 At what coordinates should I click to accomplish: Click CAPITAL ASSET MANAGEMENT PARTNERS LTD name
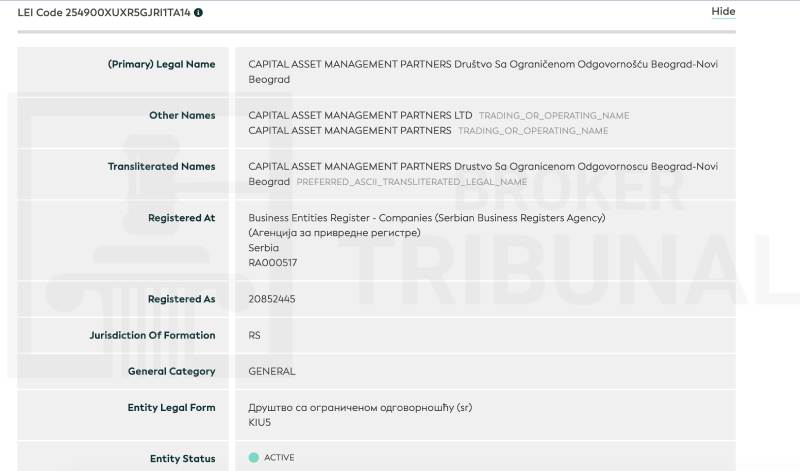coord(360,115)
